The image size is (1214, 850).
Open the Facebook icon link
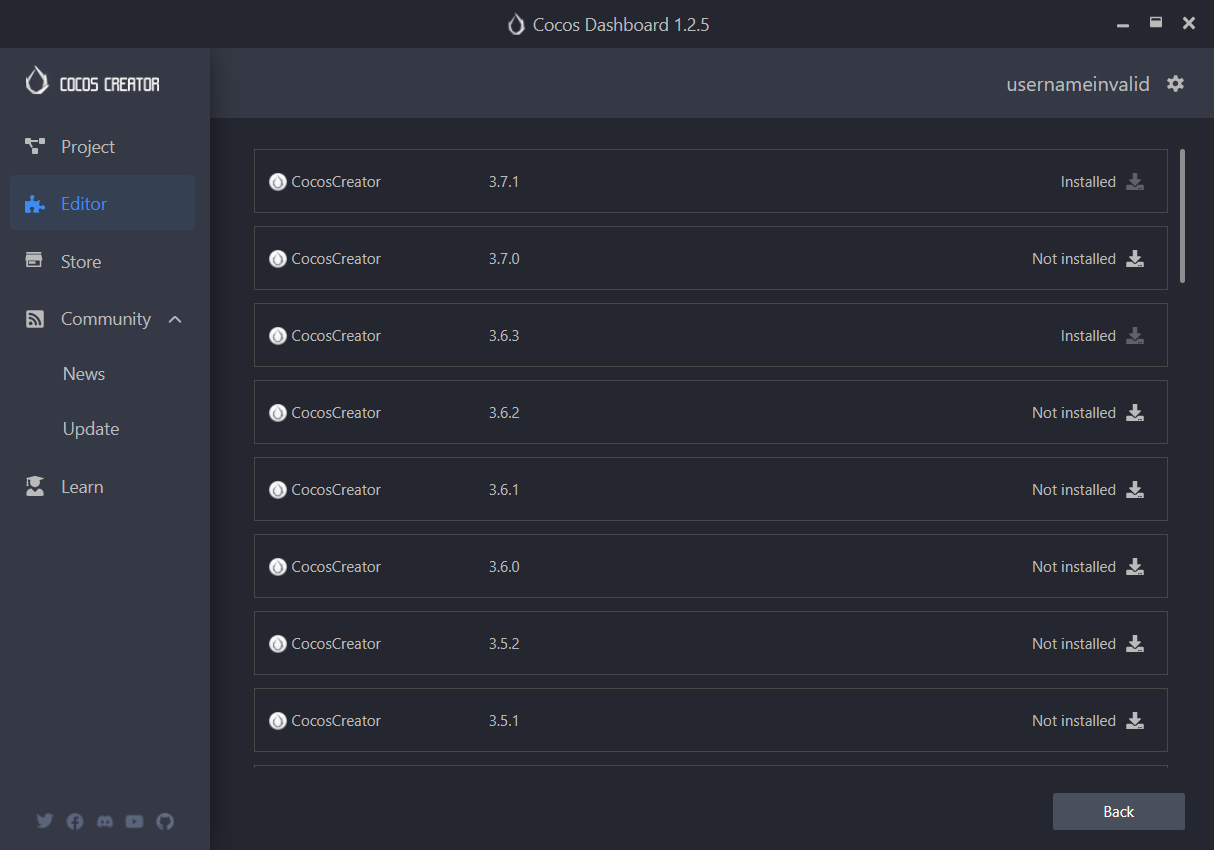pos(75,821)
